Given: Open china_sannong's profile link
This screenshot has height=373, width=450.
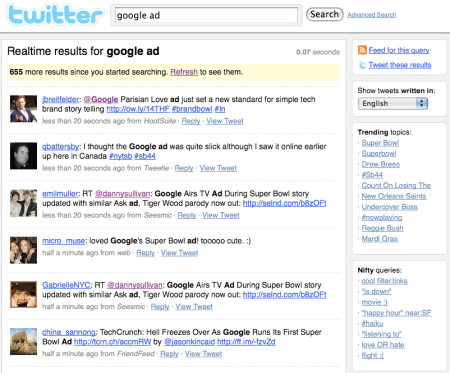Looking at the screenshot, I should pyautogui.click(x=69, y=332).
